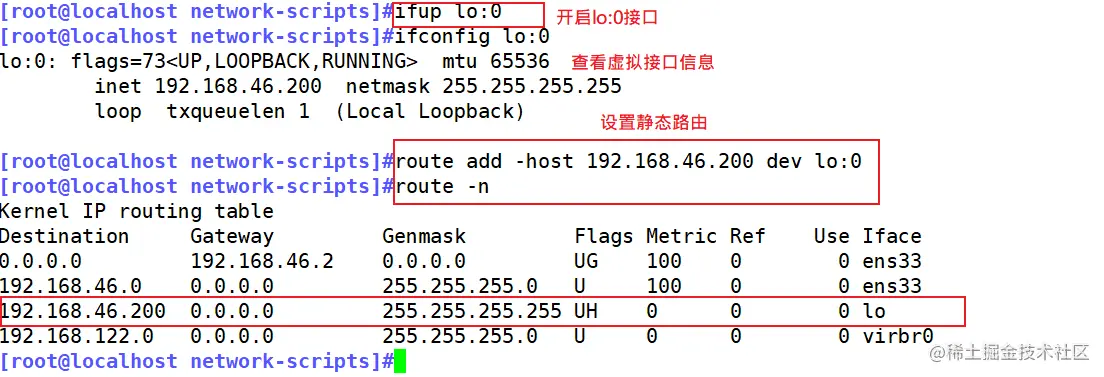Click the 'lo' interface name in table

874,311
